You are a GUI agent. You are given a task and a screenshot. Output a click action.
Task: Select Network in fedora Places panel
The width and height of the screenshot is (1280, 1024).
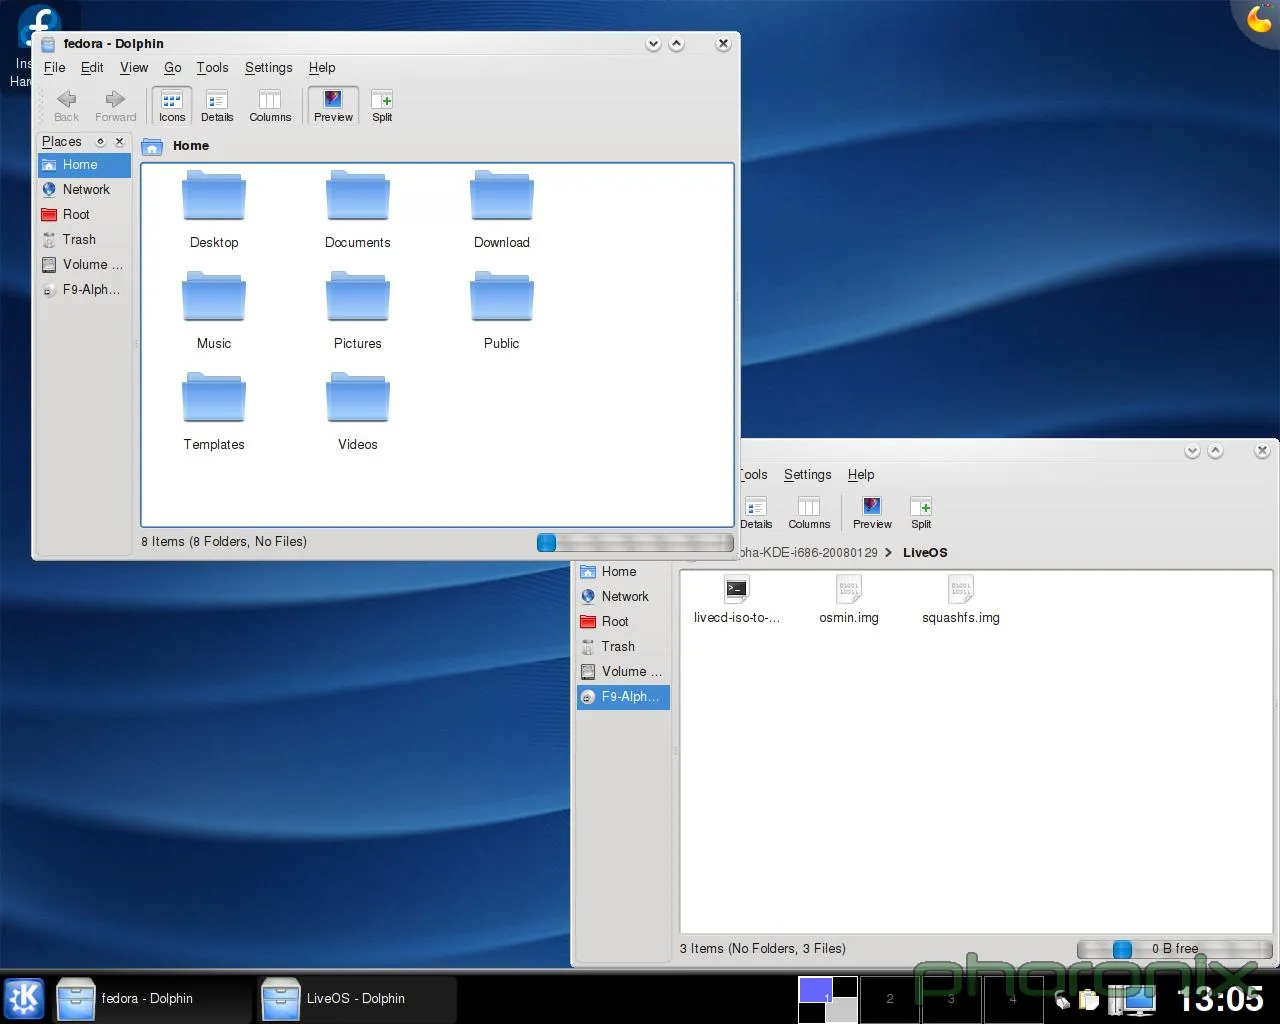pyautogui.click(x=84, y=190)
